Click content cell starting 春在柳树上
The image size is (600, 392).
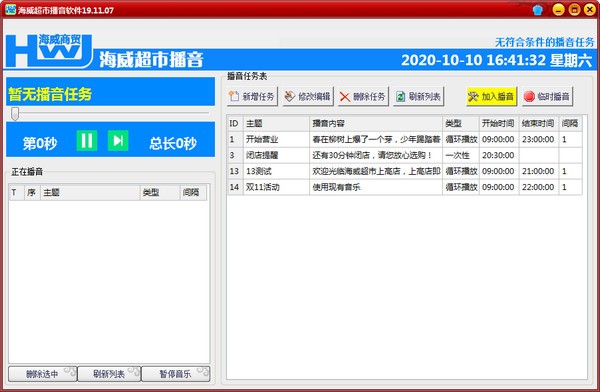point(376,139)
